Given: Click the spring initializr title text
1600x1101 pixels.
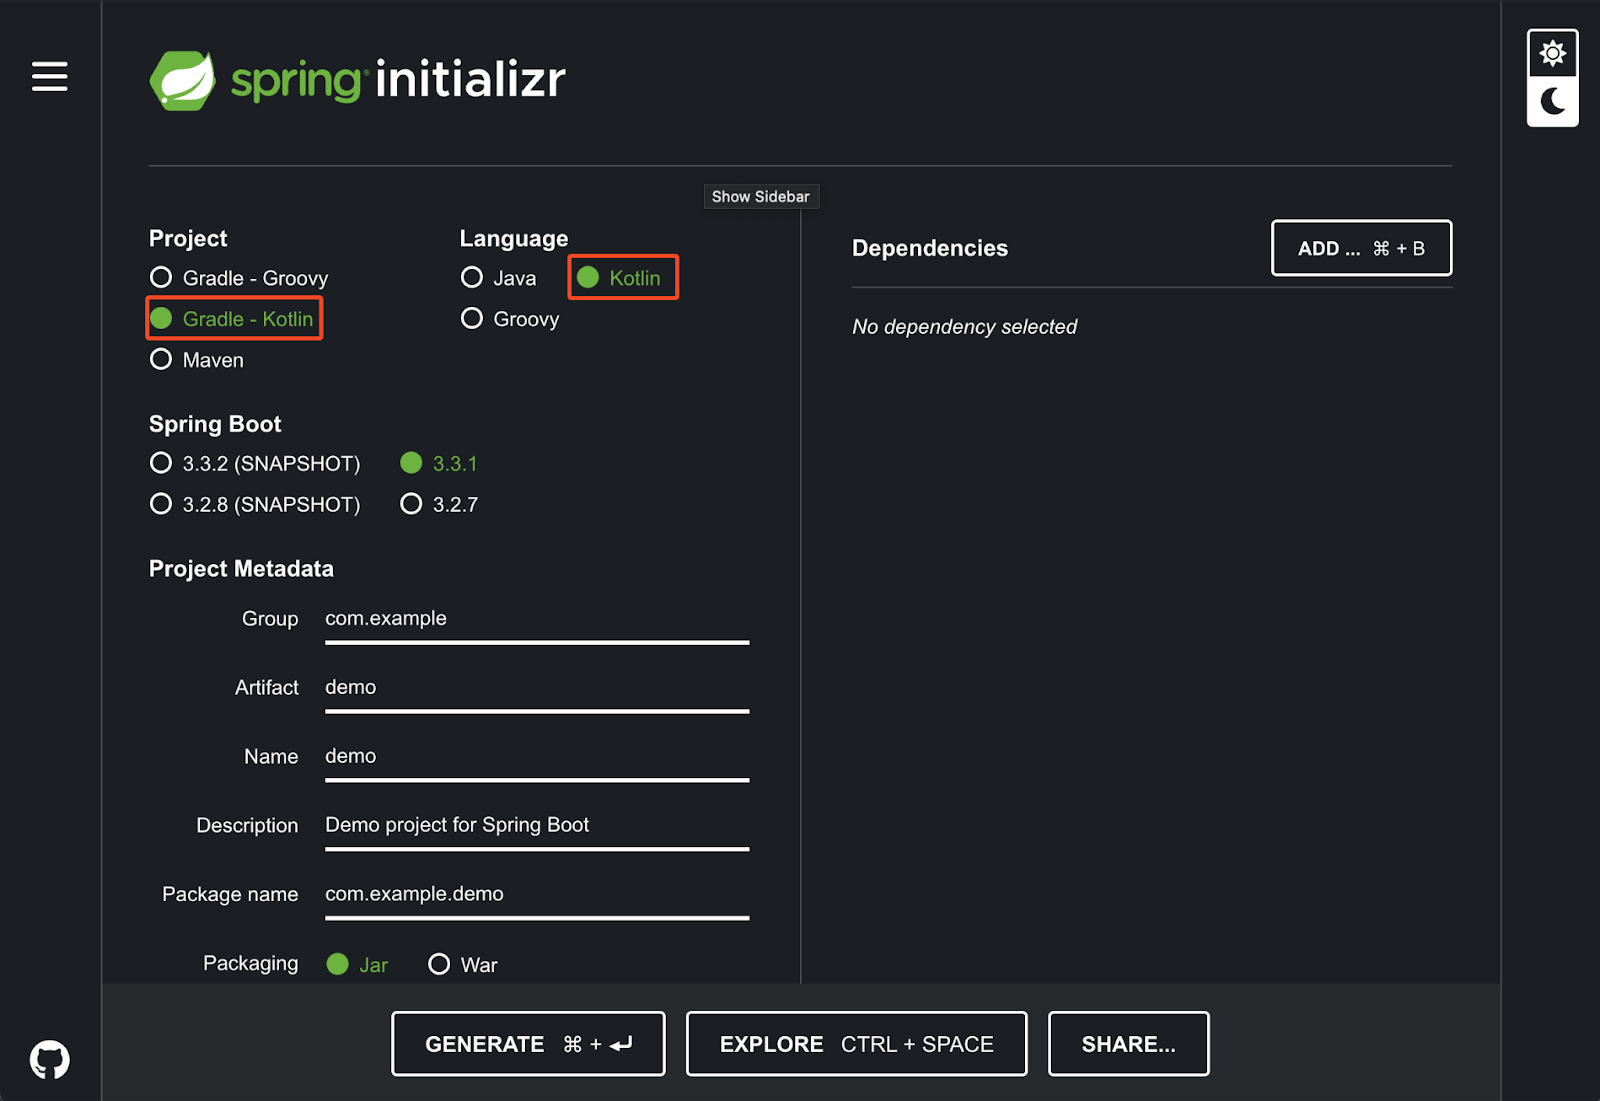Looking at the screenshot, I should [398, 80].
